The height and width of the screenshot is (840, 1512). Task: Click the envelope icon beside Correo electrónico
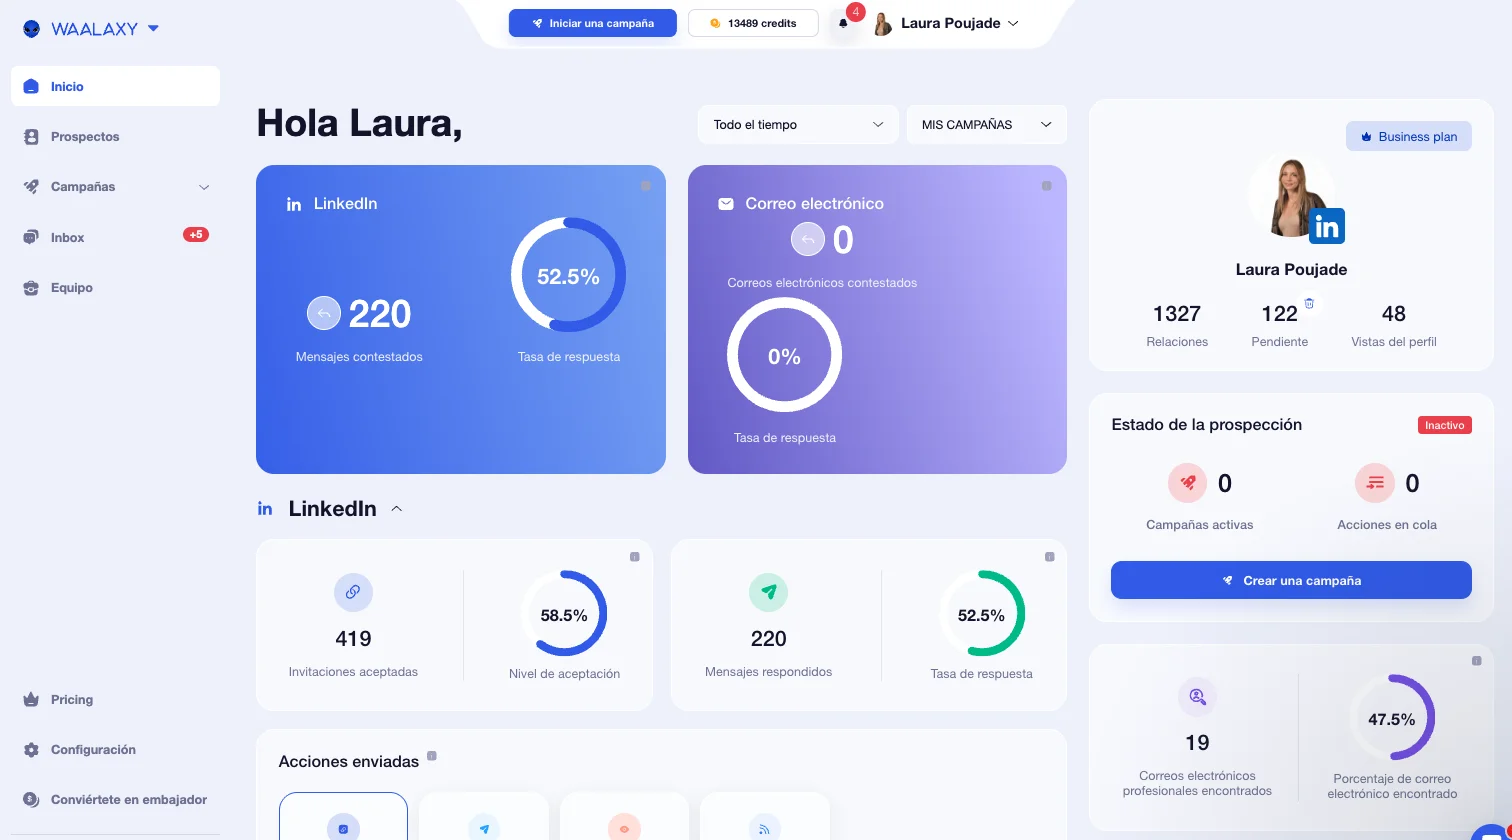click(x=726, y=204)
